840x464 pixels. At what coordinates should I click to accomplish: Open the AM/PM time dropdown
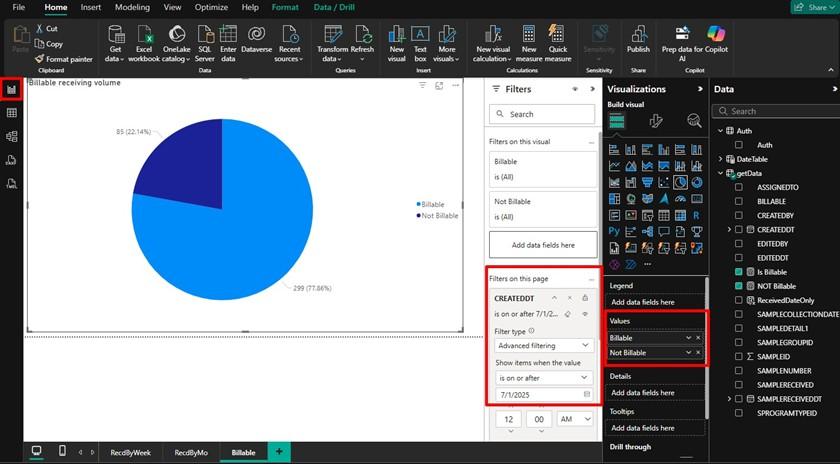(575, 421)
